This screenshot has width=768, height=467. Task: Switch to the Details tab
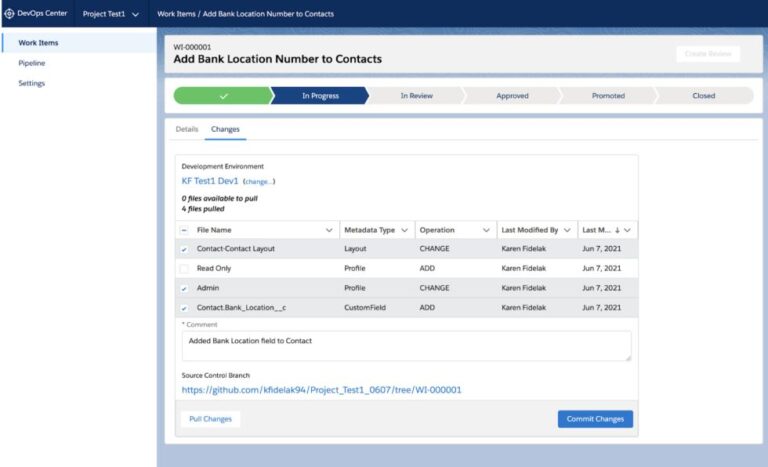point(187,130)
